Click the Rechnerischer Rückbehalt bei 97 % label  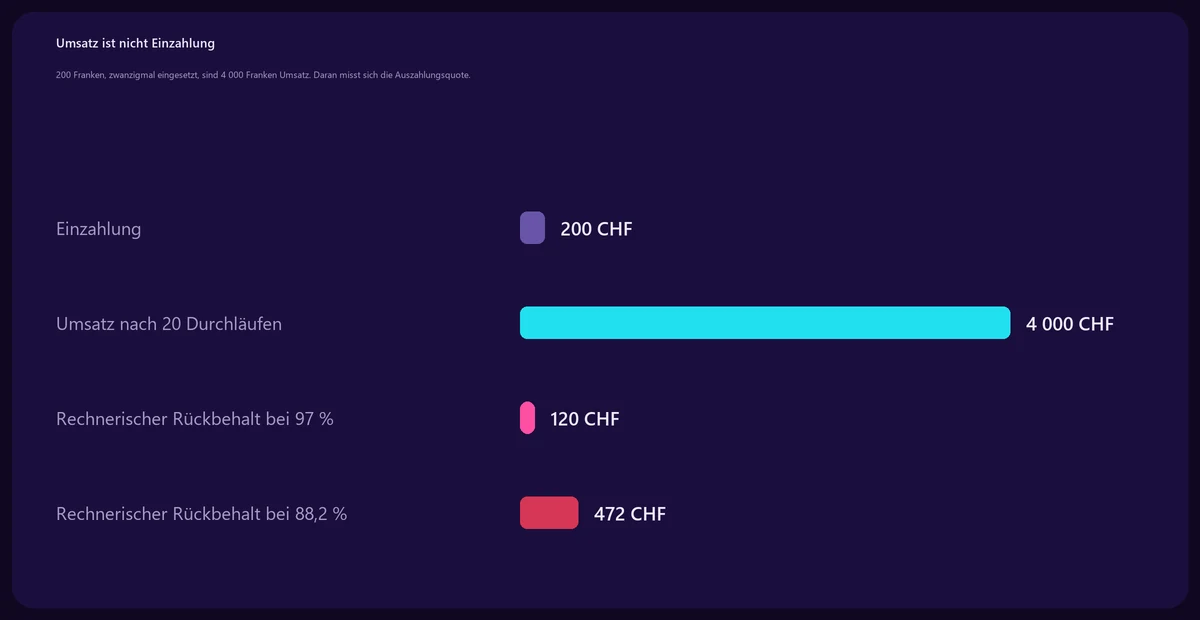195,419
